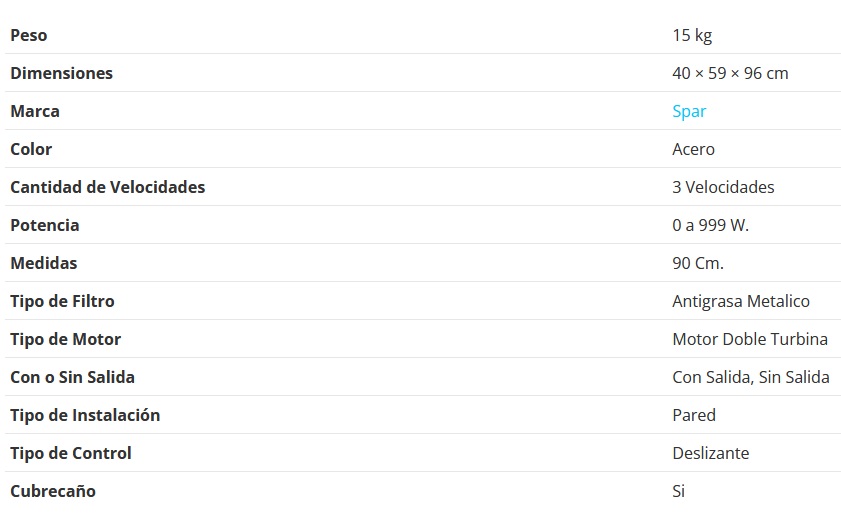
Task: Select the Con o Sin Salida label
Action: (72, 377)
